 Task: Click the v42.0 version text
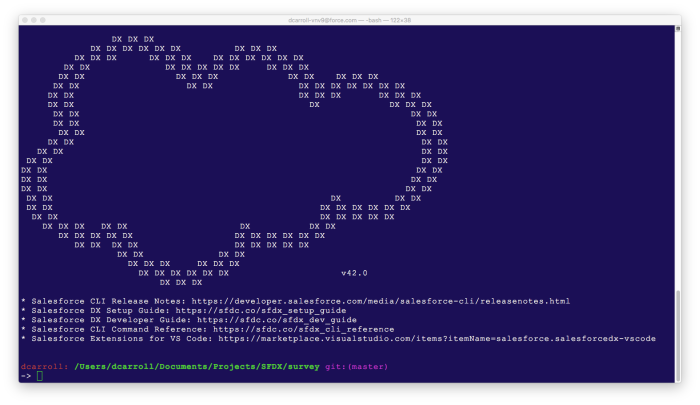pos(354,273)
